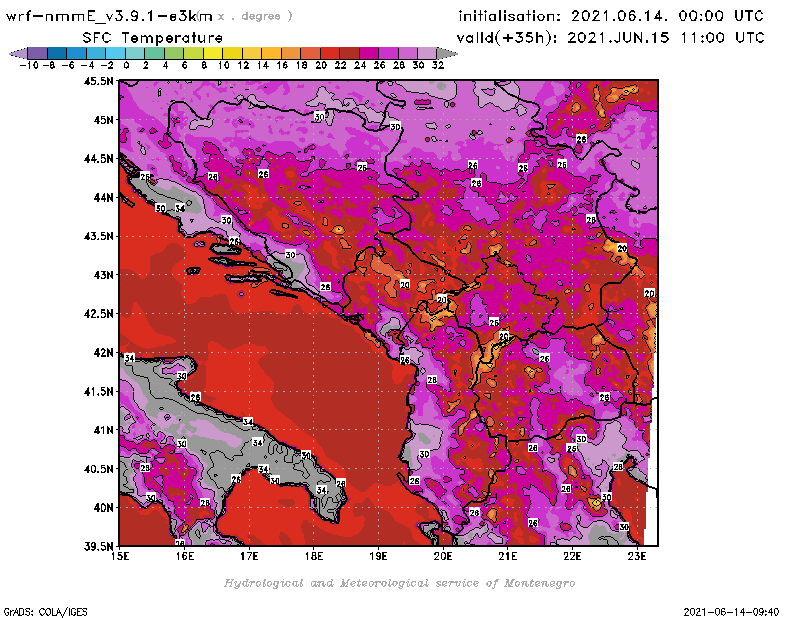Click the light pink 30 to 32 legend swatch
The image size is (800, 618).
pyautogui.click(x=428, y=53)
